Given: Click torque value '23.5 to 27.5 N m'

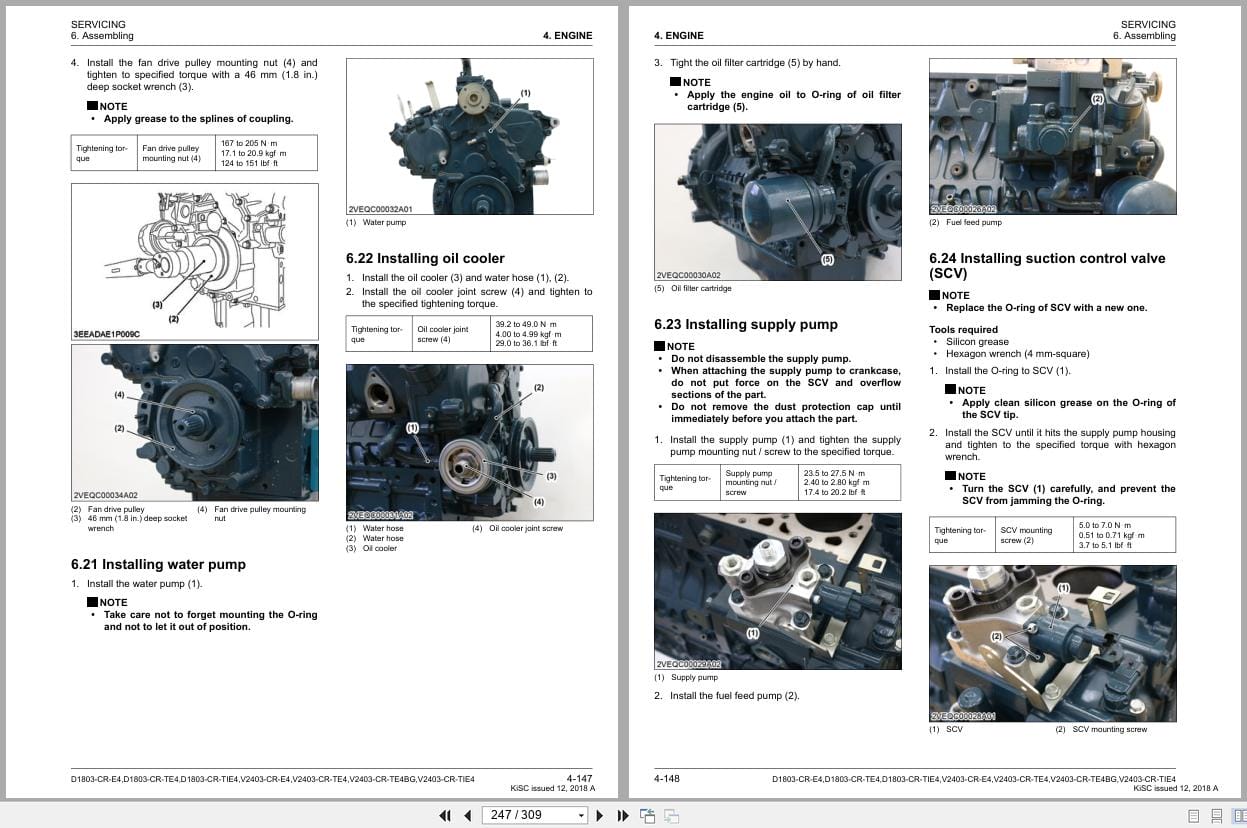Looking at the screenshot, I should pyautogui.click(x=835, y=472).
